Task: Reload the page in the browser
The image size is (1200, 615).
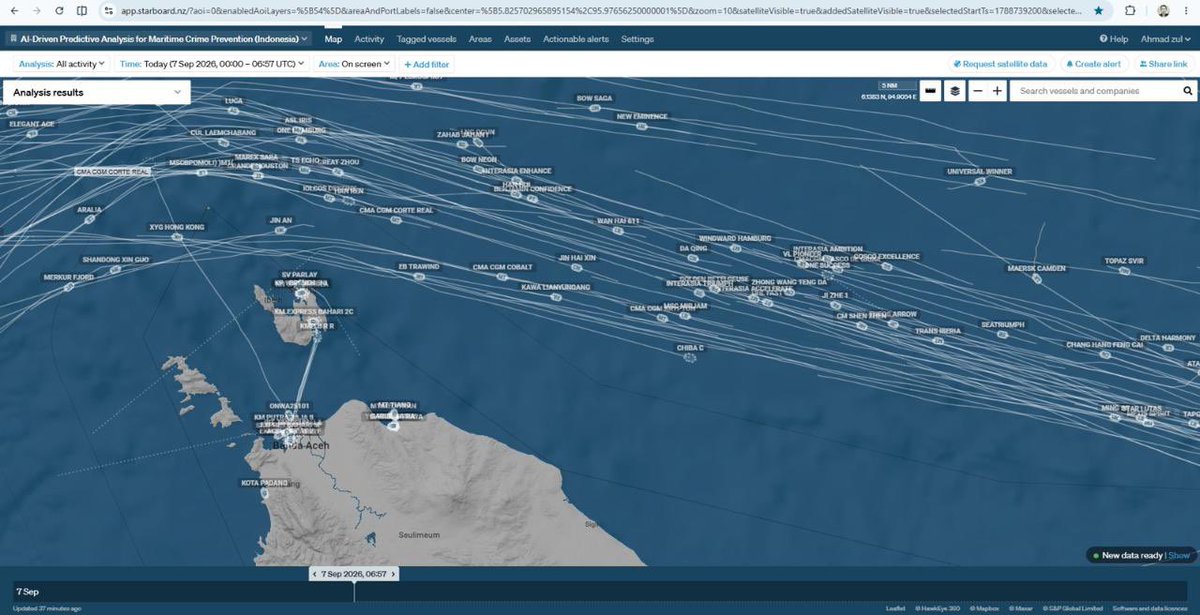Action: [60, 11]
